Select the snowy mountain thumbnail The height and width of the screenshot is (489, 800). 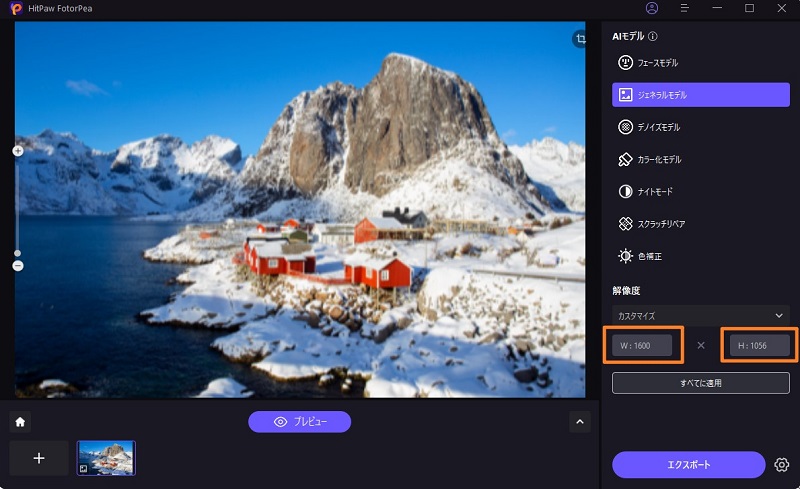pos(106,458)
